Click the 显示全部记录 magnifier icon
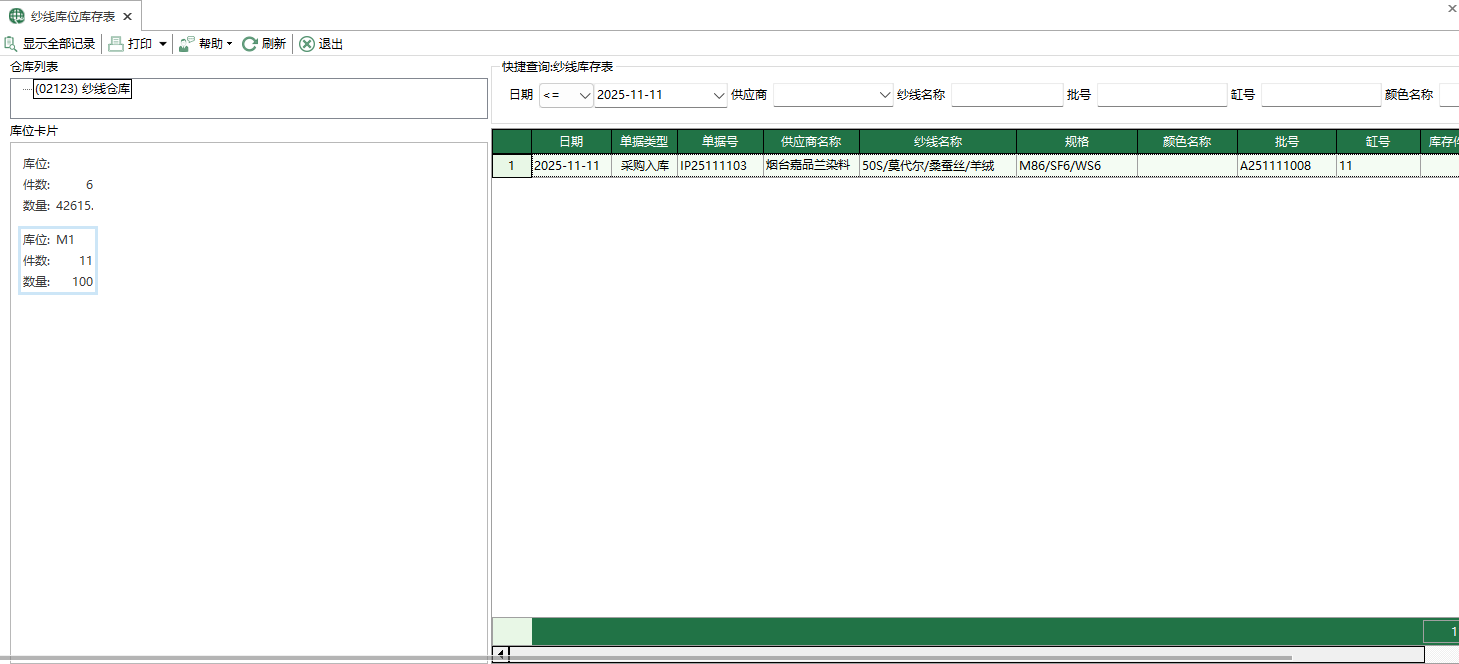The height and width of the screenshot is (664, 1459). pos(10,43)
